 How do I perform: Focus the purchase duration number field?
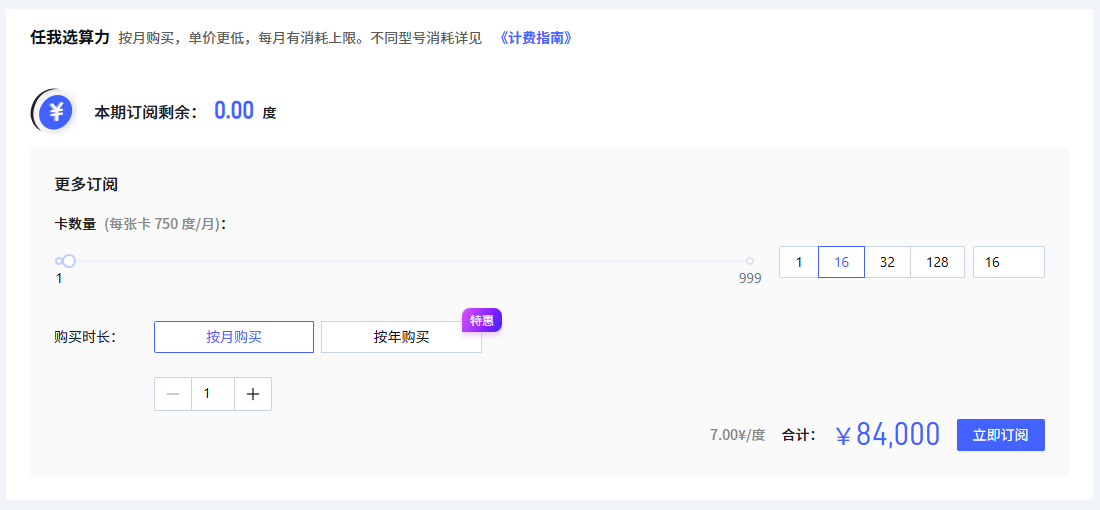(x=212, y=394)
